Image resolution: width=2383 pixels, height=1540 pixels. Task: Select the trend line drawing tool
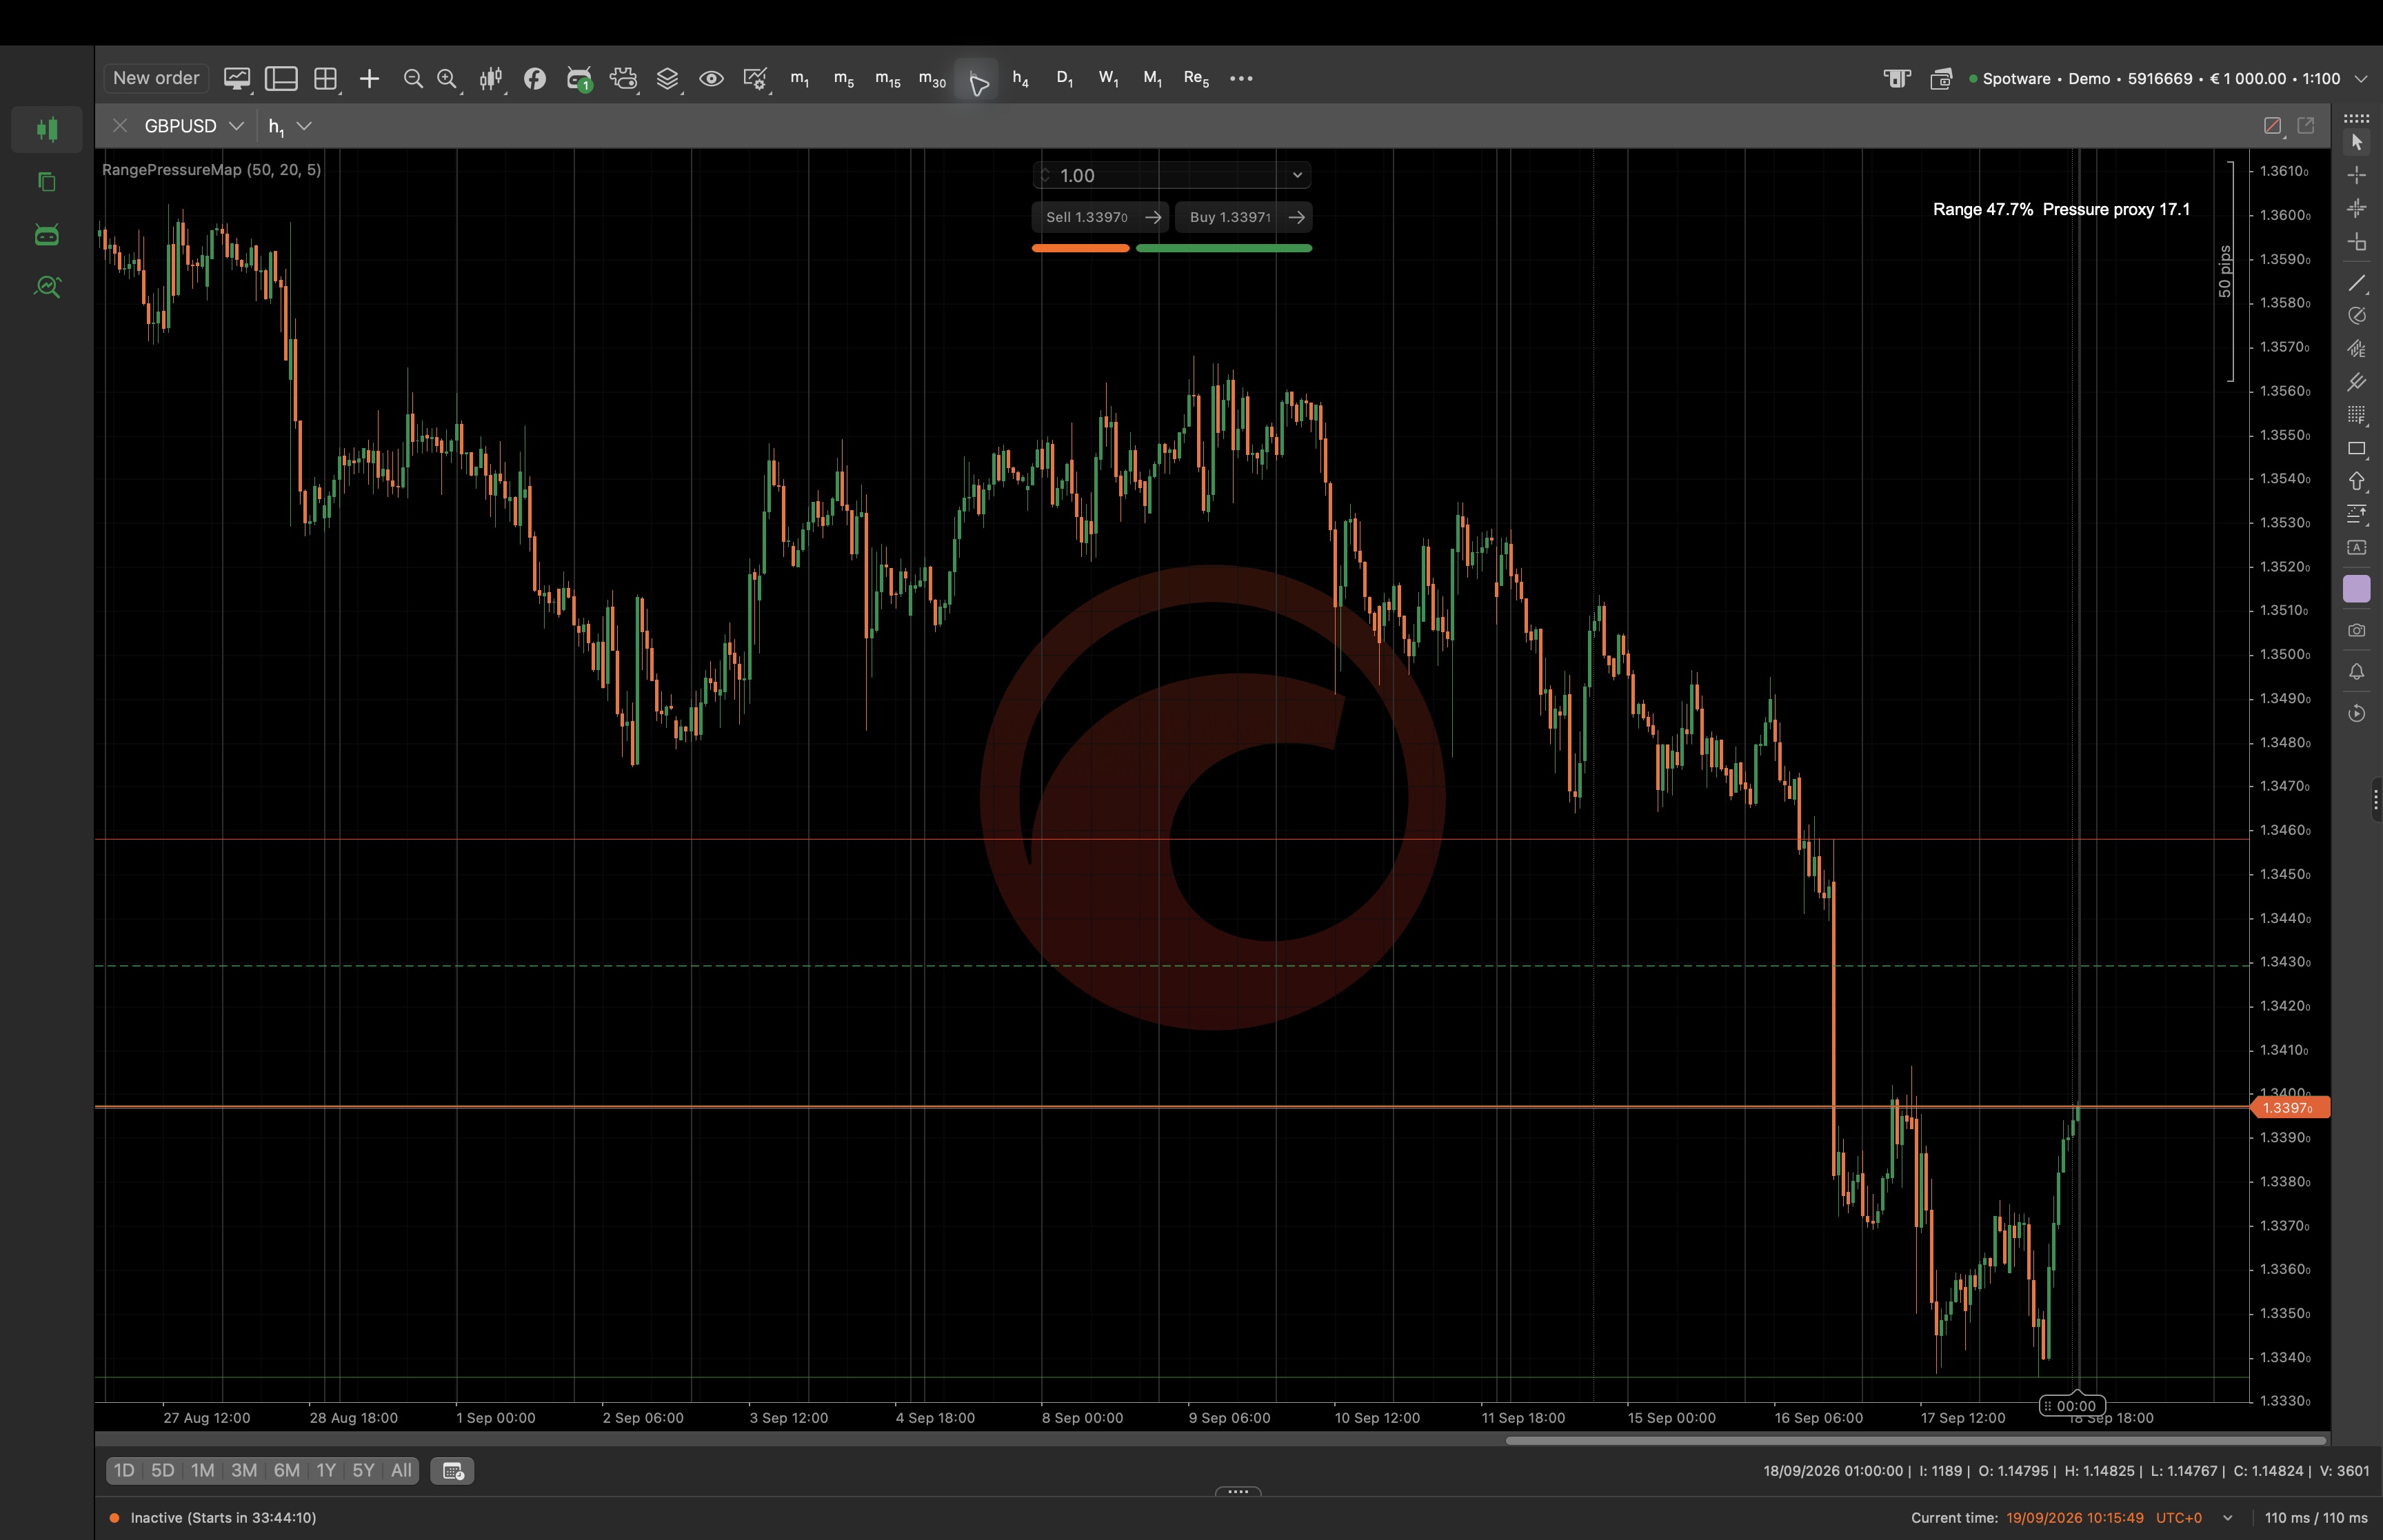(2357, 284)
